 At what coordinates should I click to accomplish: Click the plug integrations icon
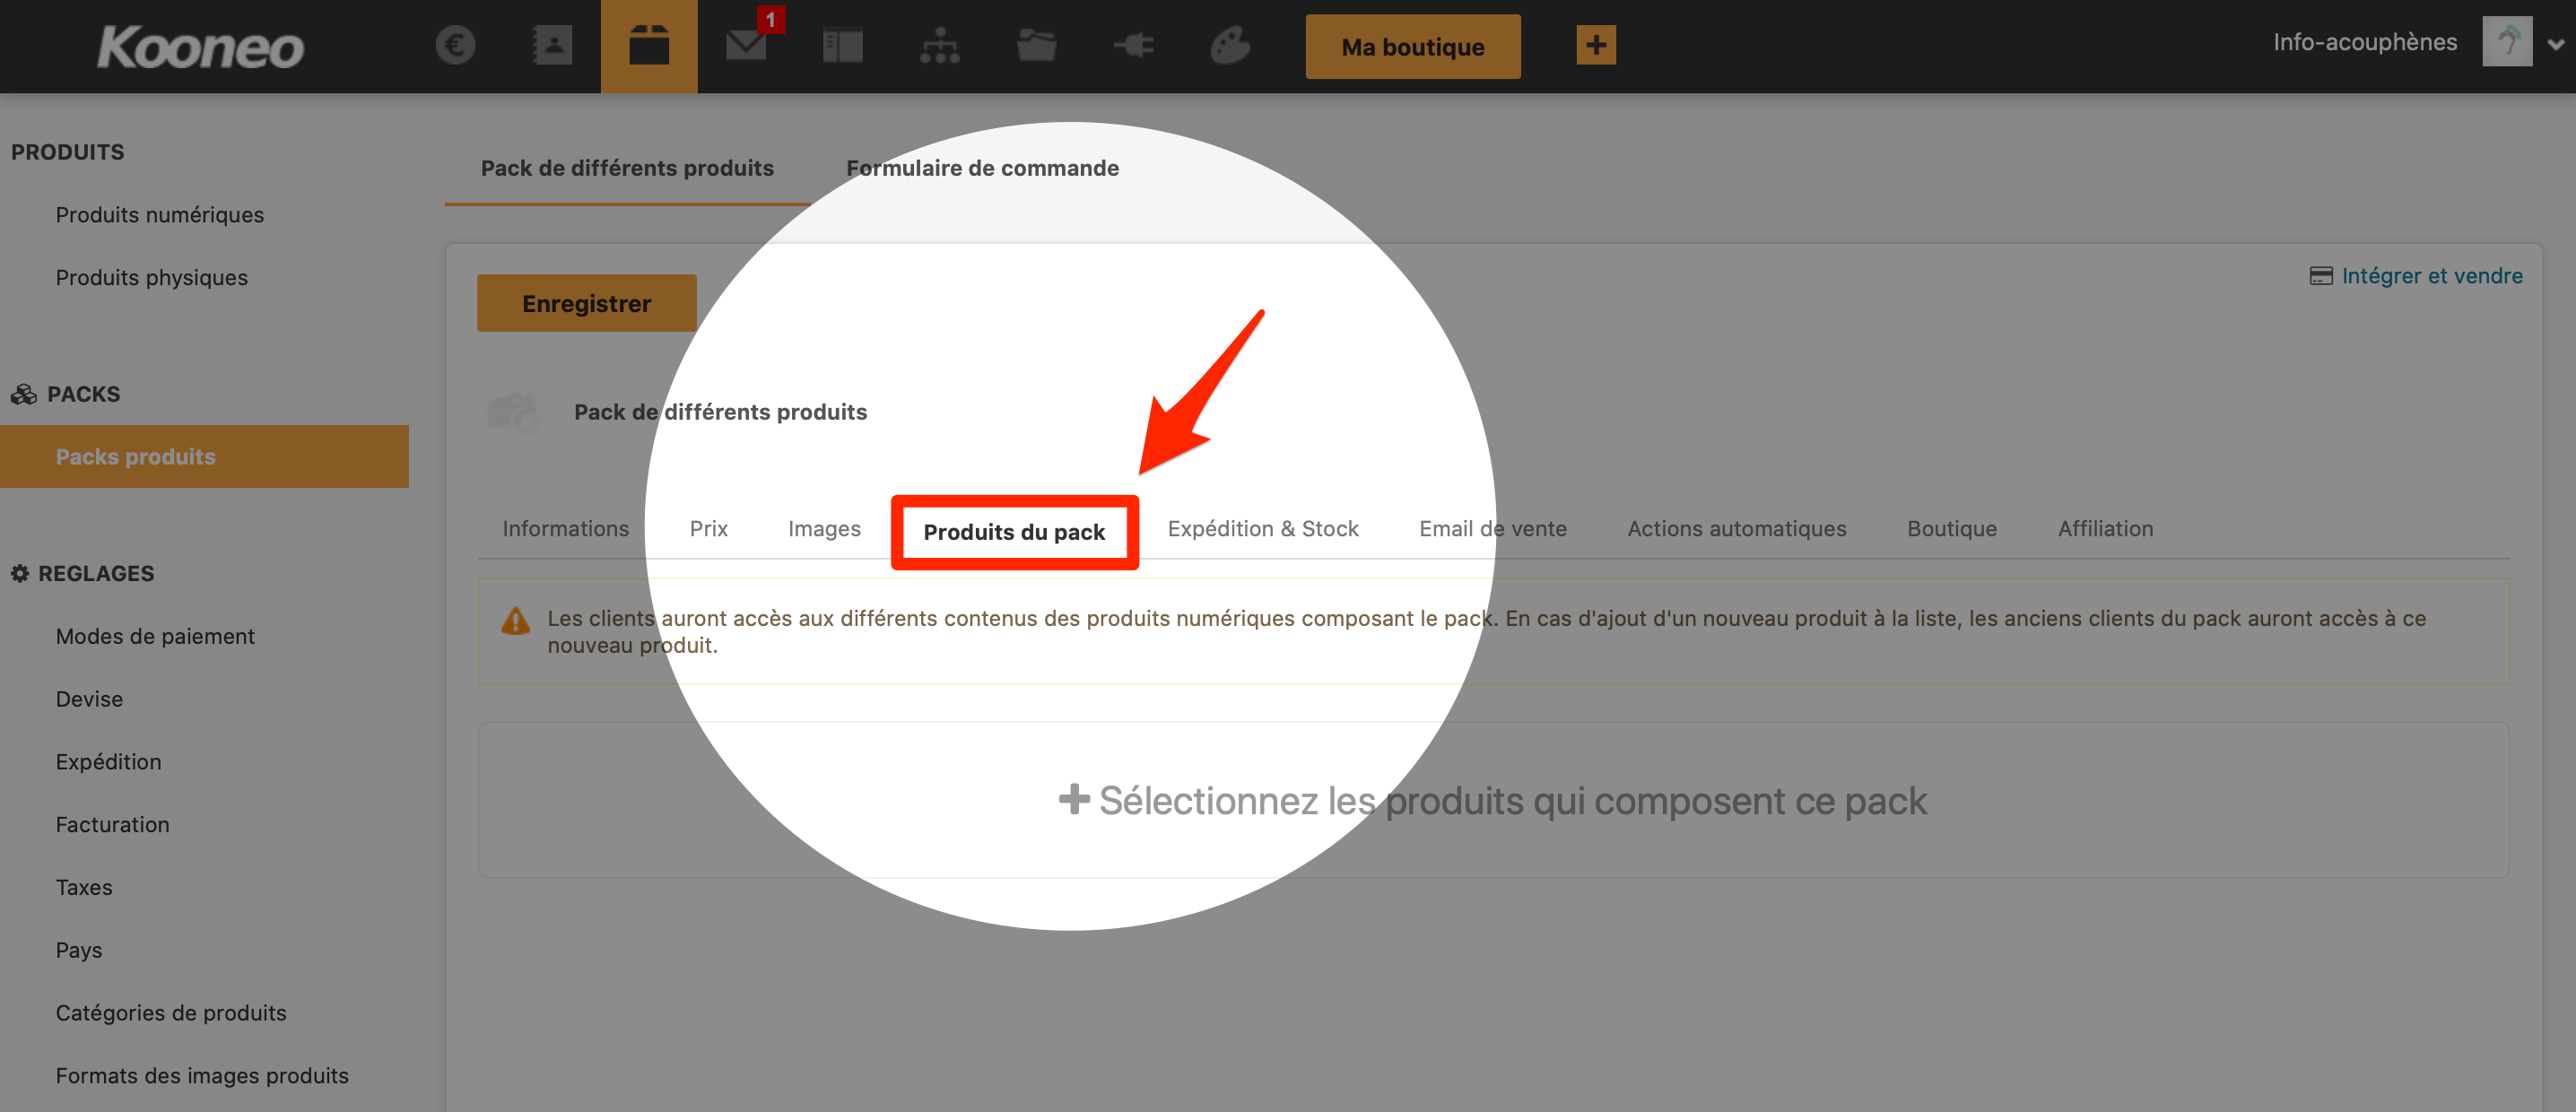(x=1134, y=46)
